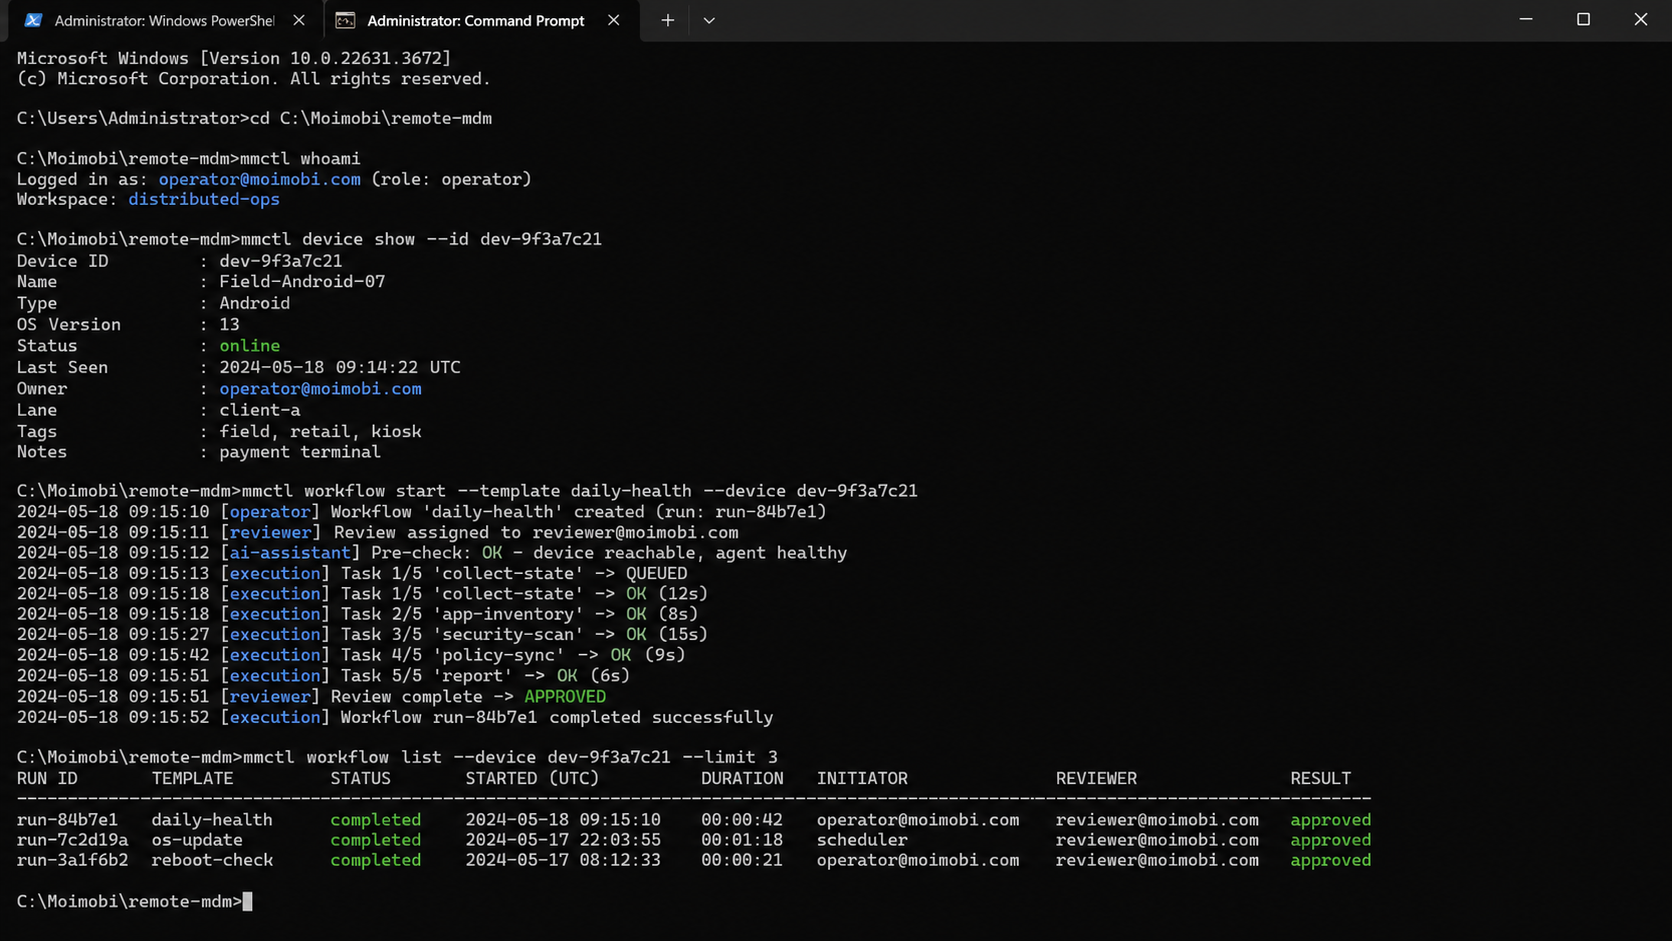The width and height of the screenshot is (1672, 941).
Task: Click the Notes value 'payment terminal'
Action: tap(300, 452)
